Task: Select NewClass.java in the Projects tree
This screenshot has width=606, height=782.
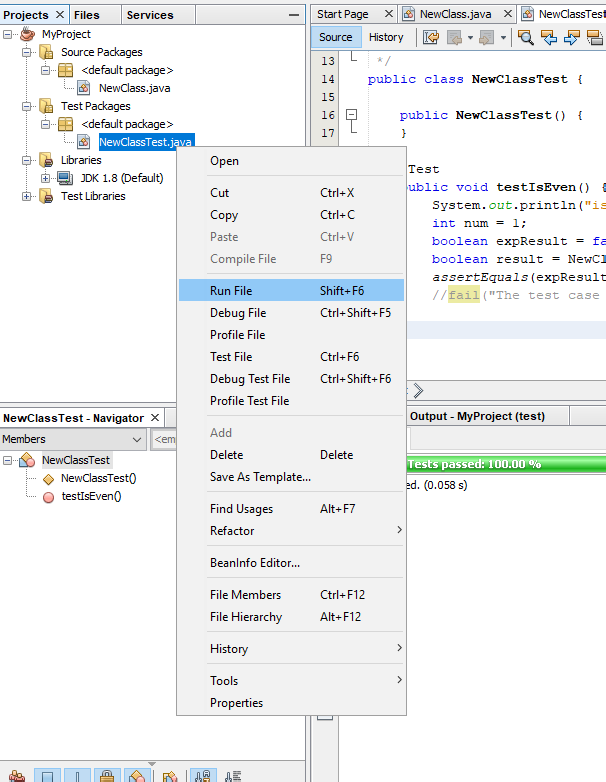Action: (135, 88)
